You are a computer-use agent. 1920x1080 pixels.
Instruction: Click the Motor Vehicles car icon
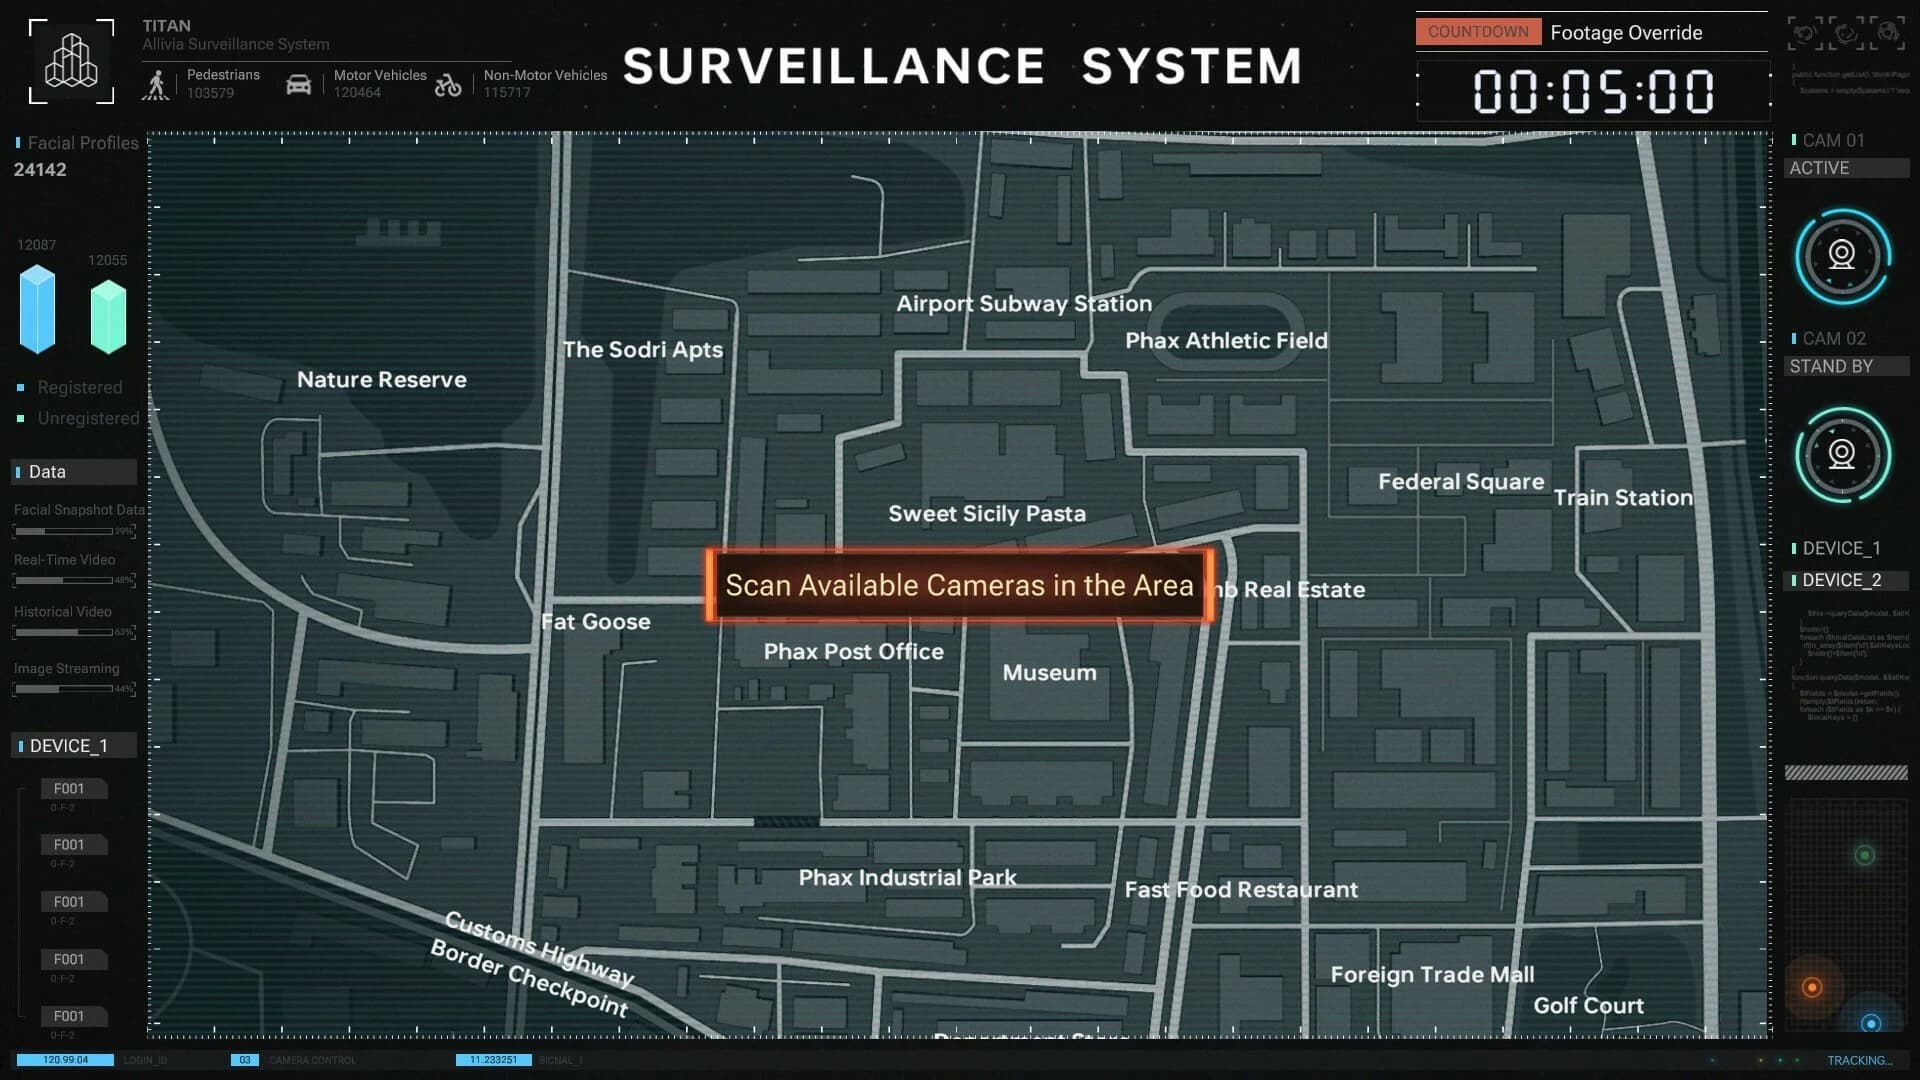click(x=298, y=84)
